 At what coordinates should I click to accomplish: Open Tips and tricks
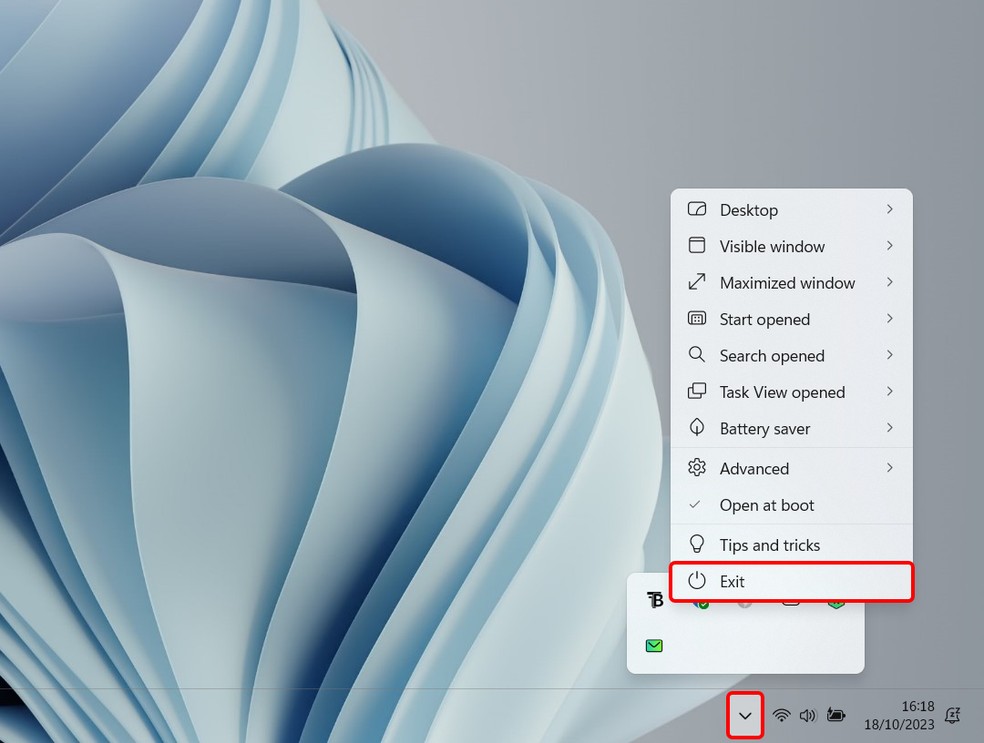point(769,545)
